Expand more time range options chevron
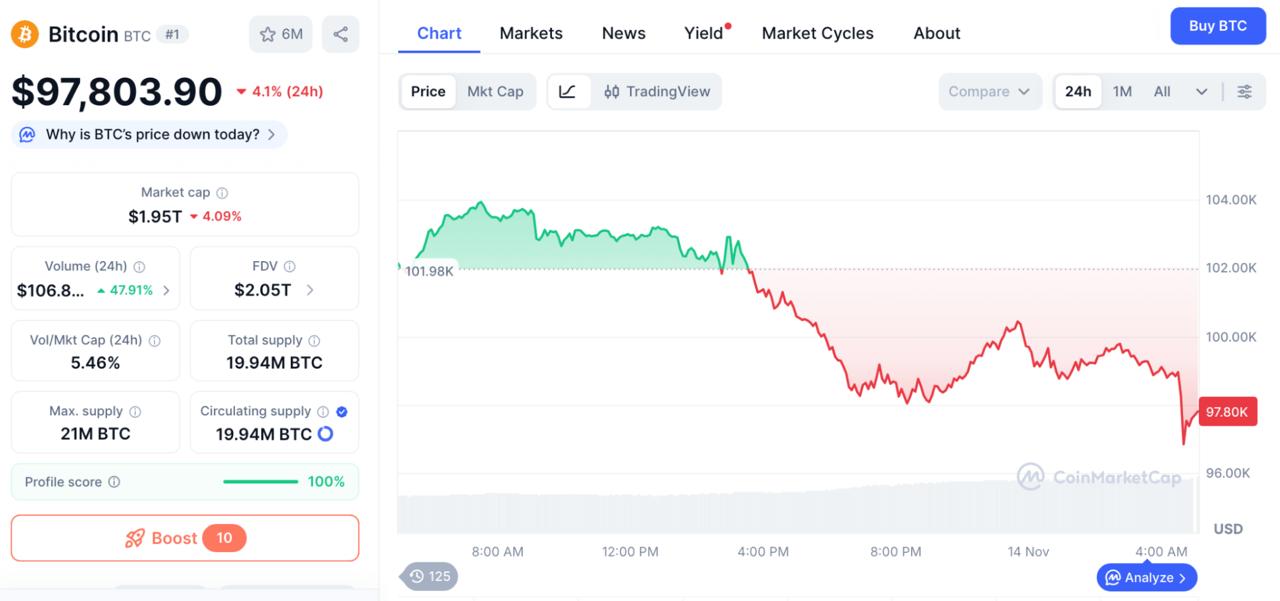 click(x=1201, y=92)
